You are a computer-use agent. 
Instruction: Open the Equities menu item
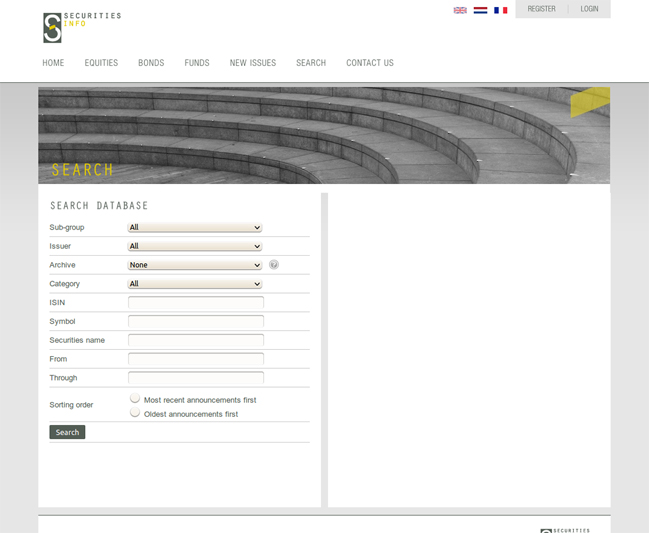tap(101, 63)
